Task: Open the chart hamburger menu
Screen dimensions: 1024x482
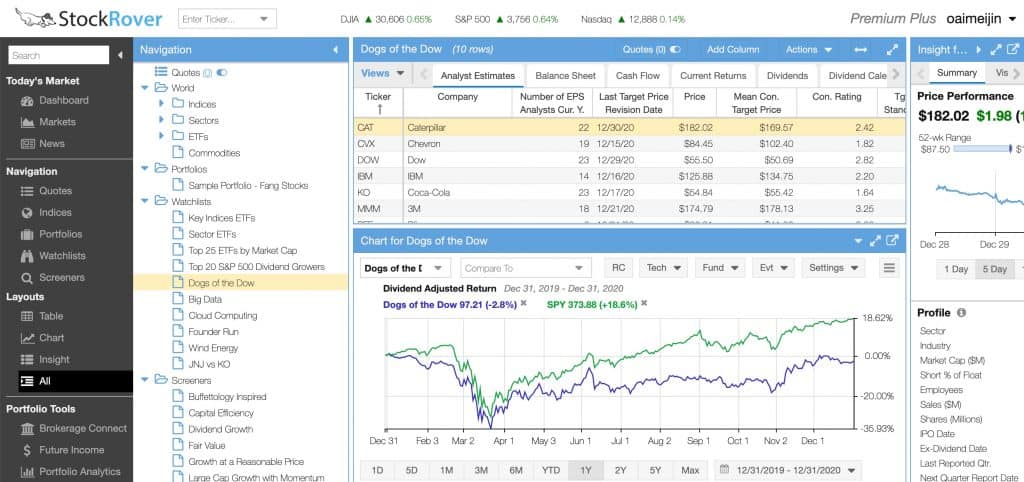Action: pos(888,268)
